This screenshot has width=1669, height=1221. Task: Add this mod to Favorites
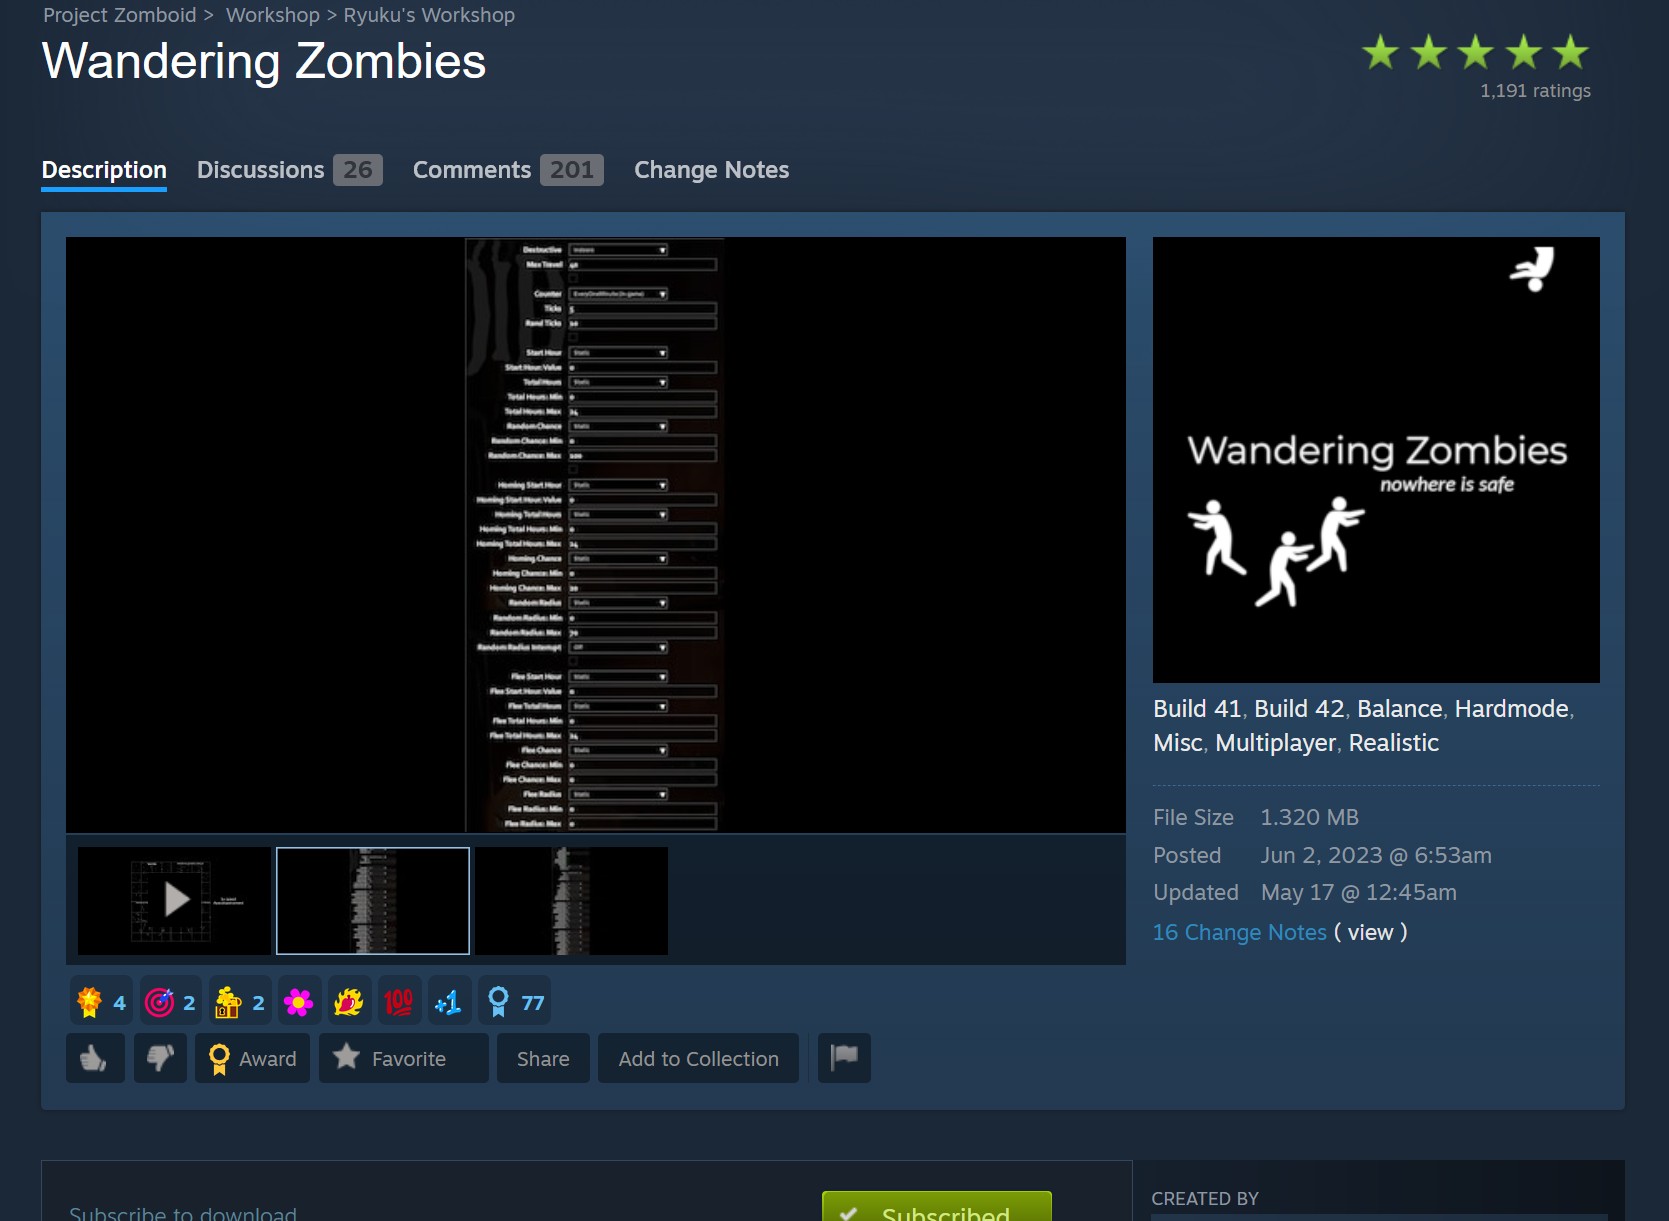tap(404, 1058)
